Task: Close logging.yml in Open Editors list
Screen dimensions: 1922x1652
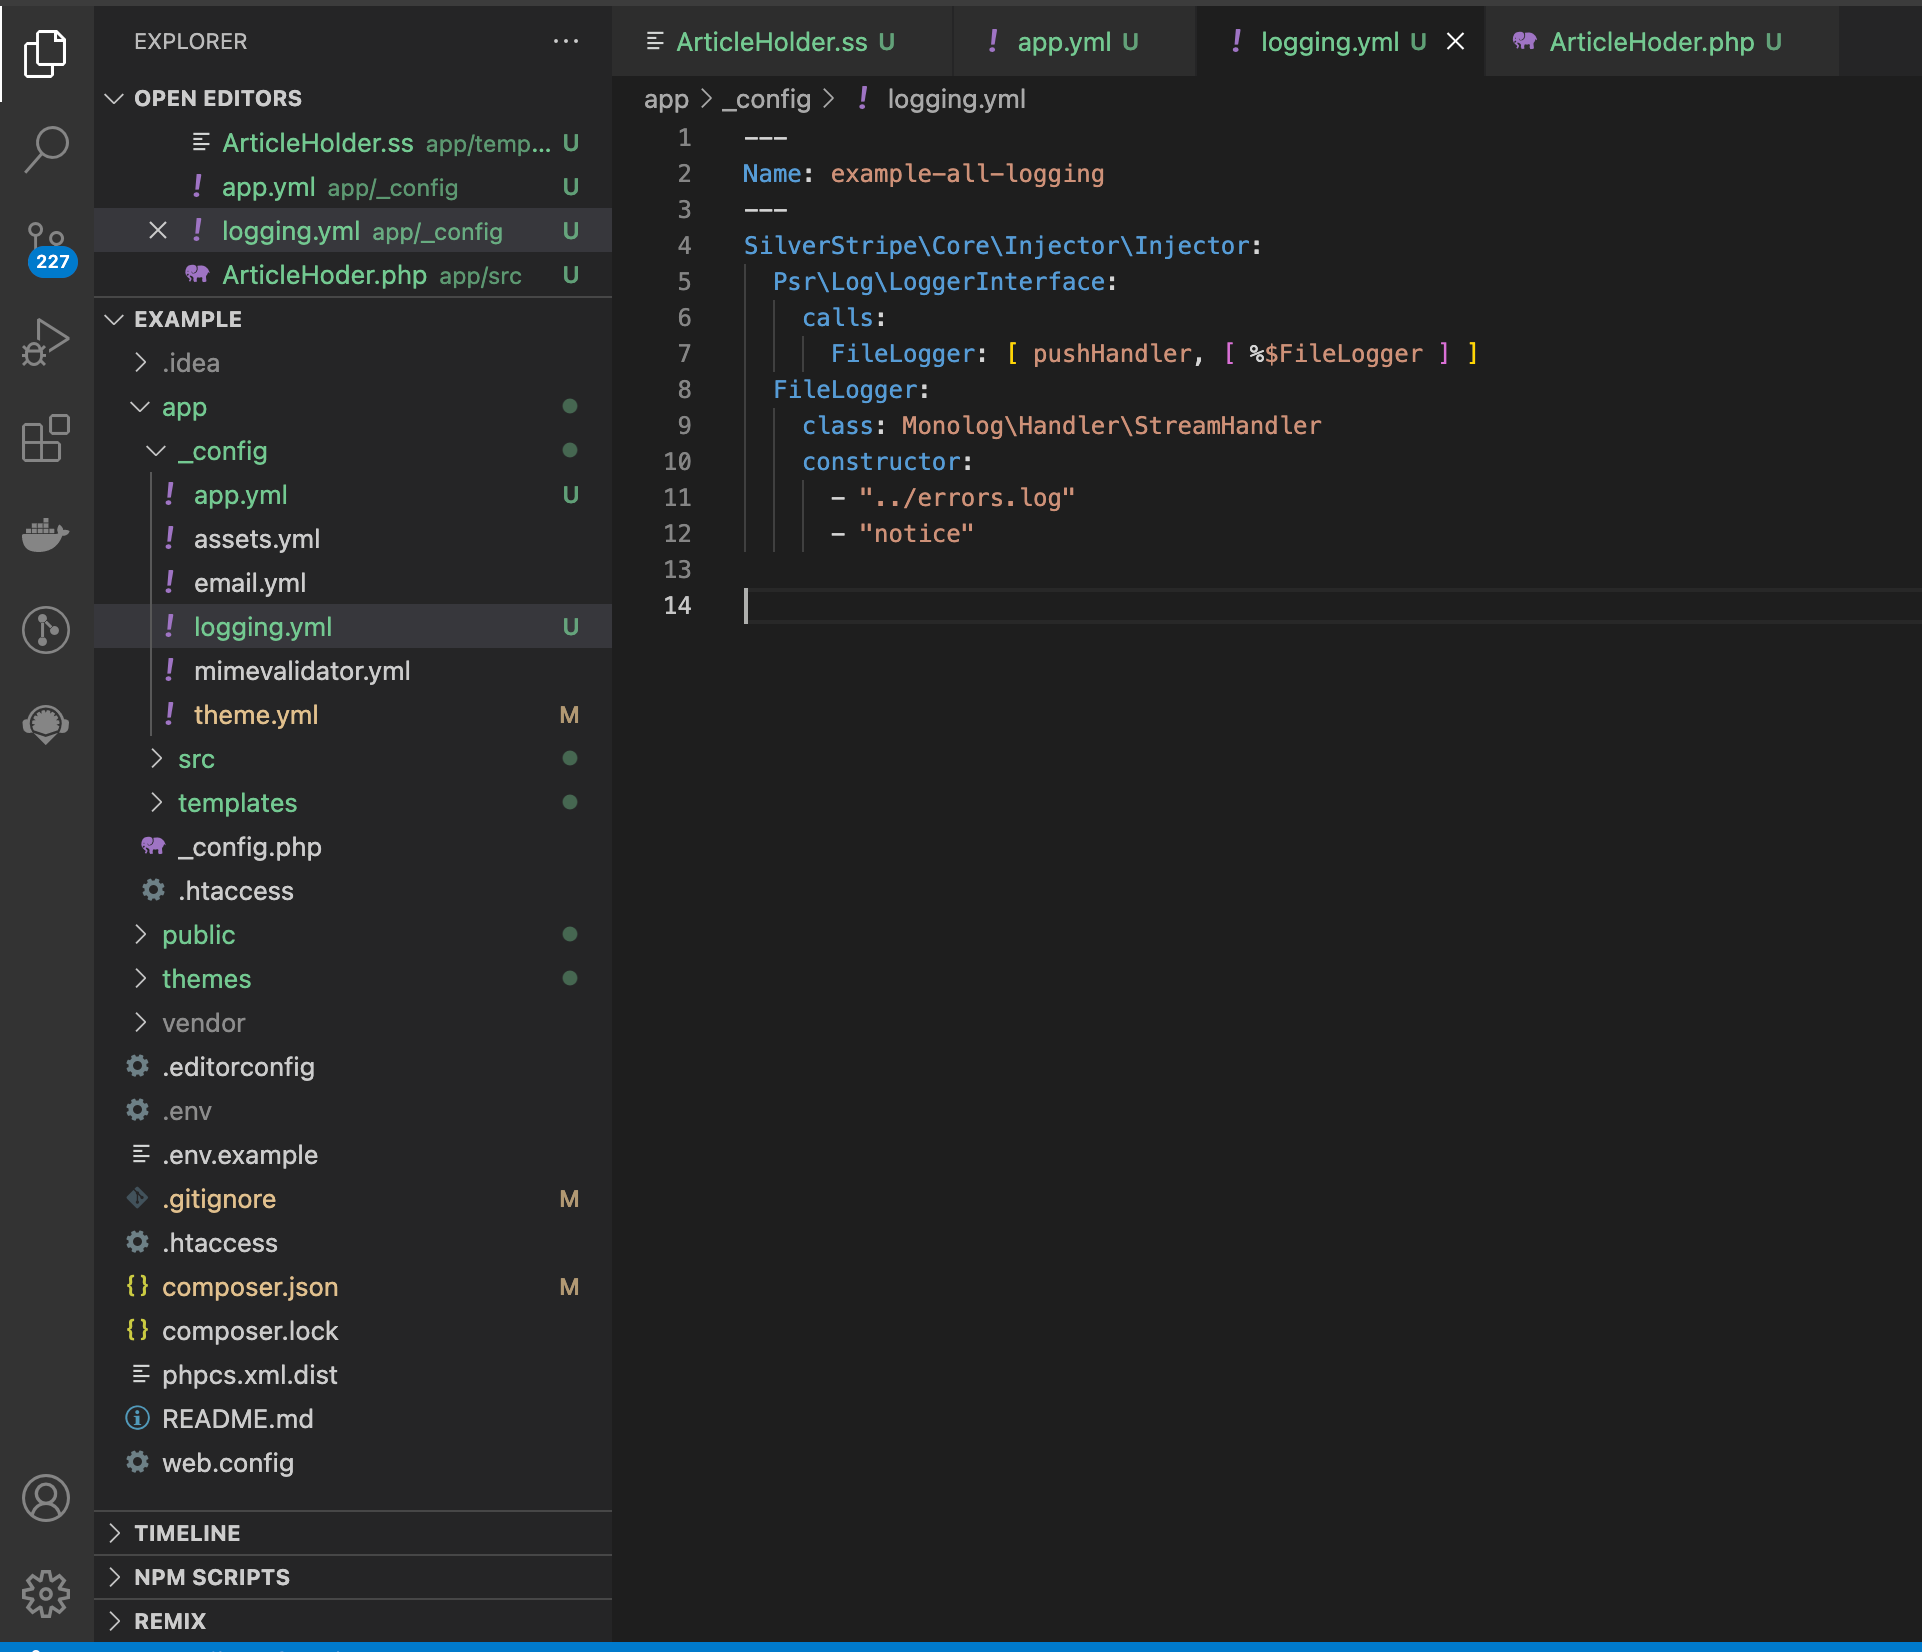Action: (x=158, y=231)
